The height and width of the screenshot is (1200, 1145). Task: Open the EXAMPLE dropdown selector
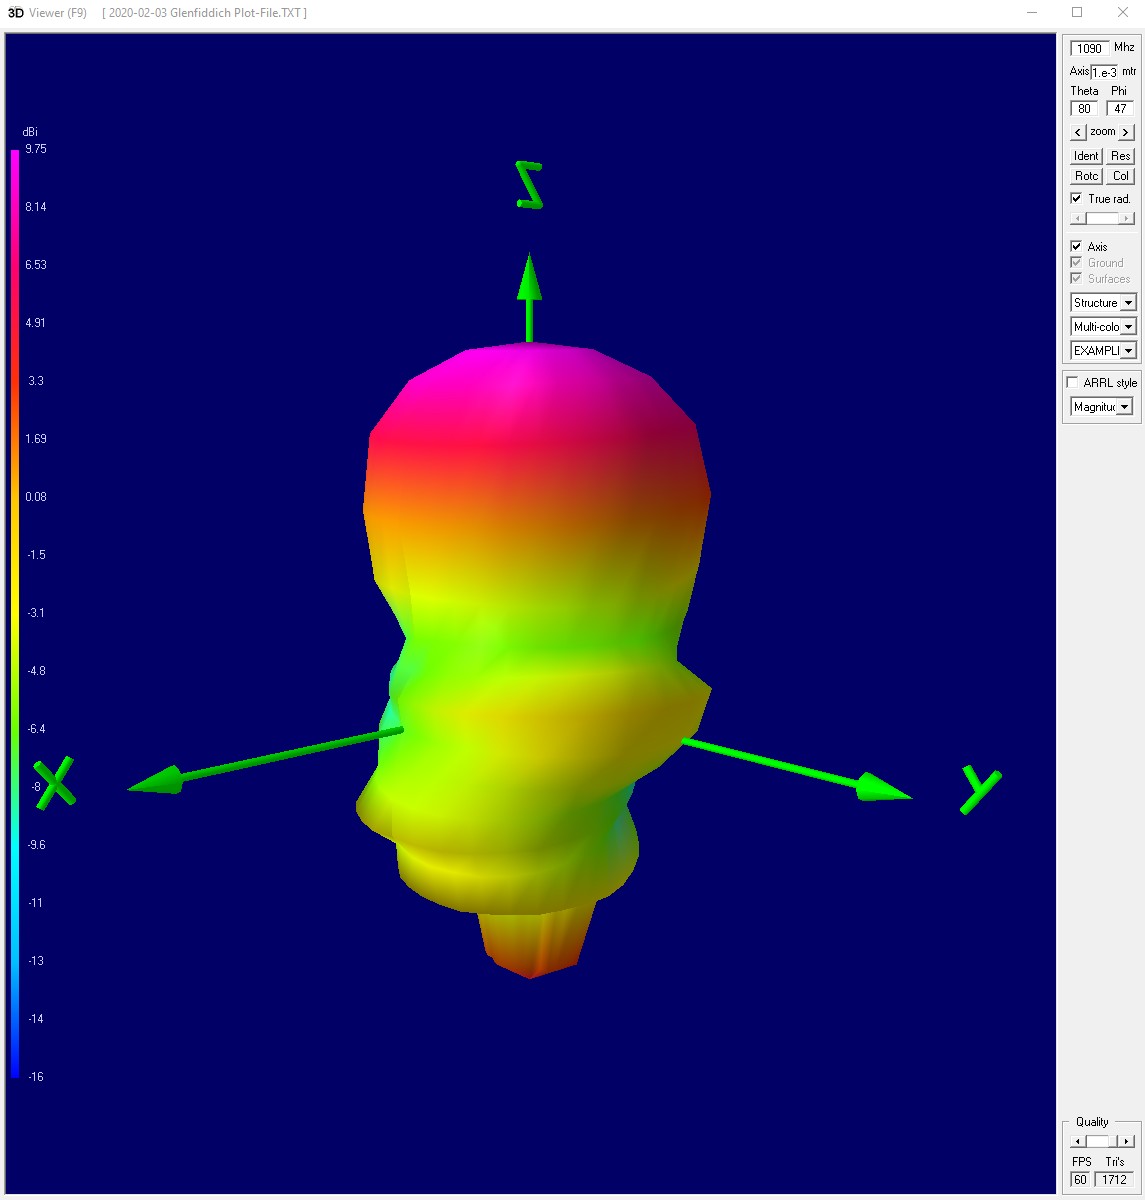[x=1128, y=351]
